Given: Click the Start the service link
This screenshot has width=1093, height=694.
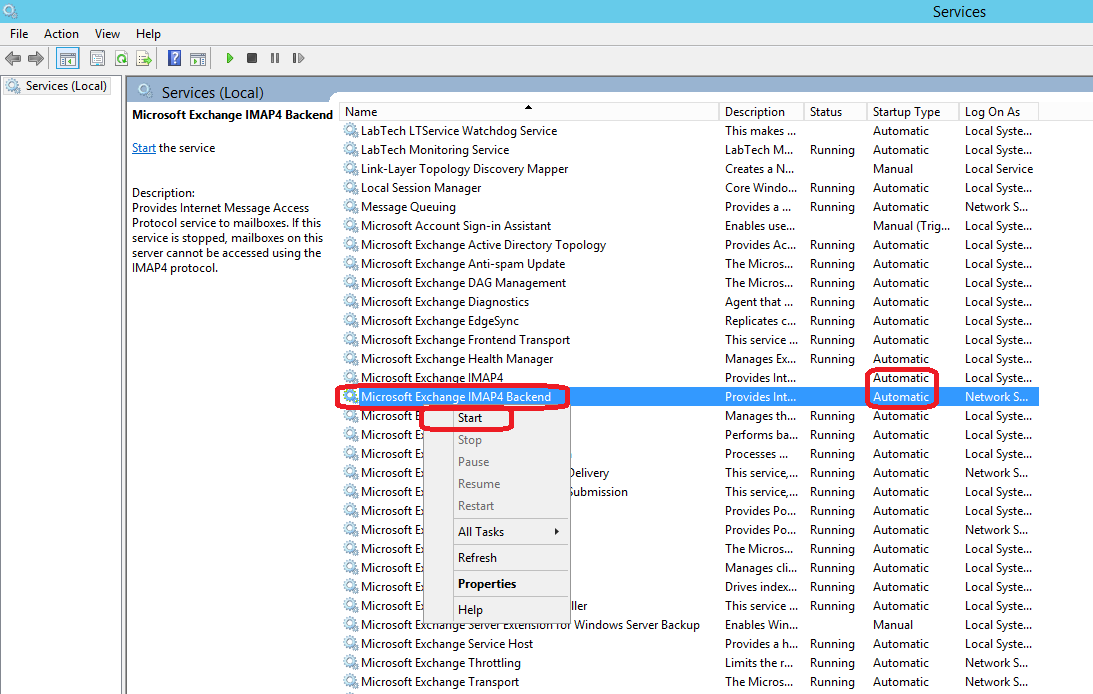Looking at the screenshot, I should [144, 148].
